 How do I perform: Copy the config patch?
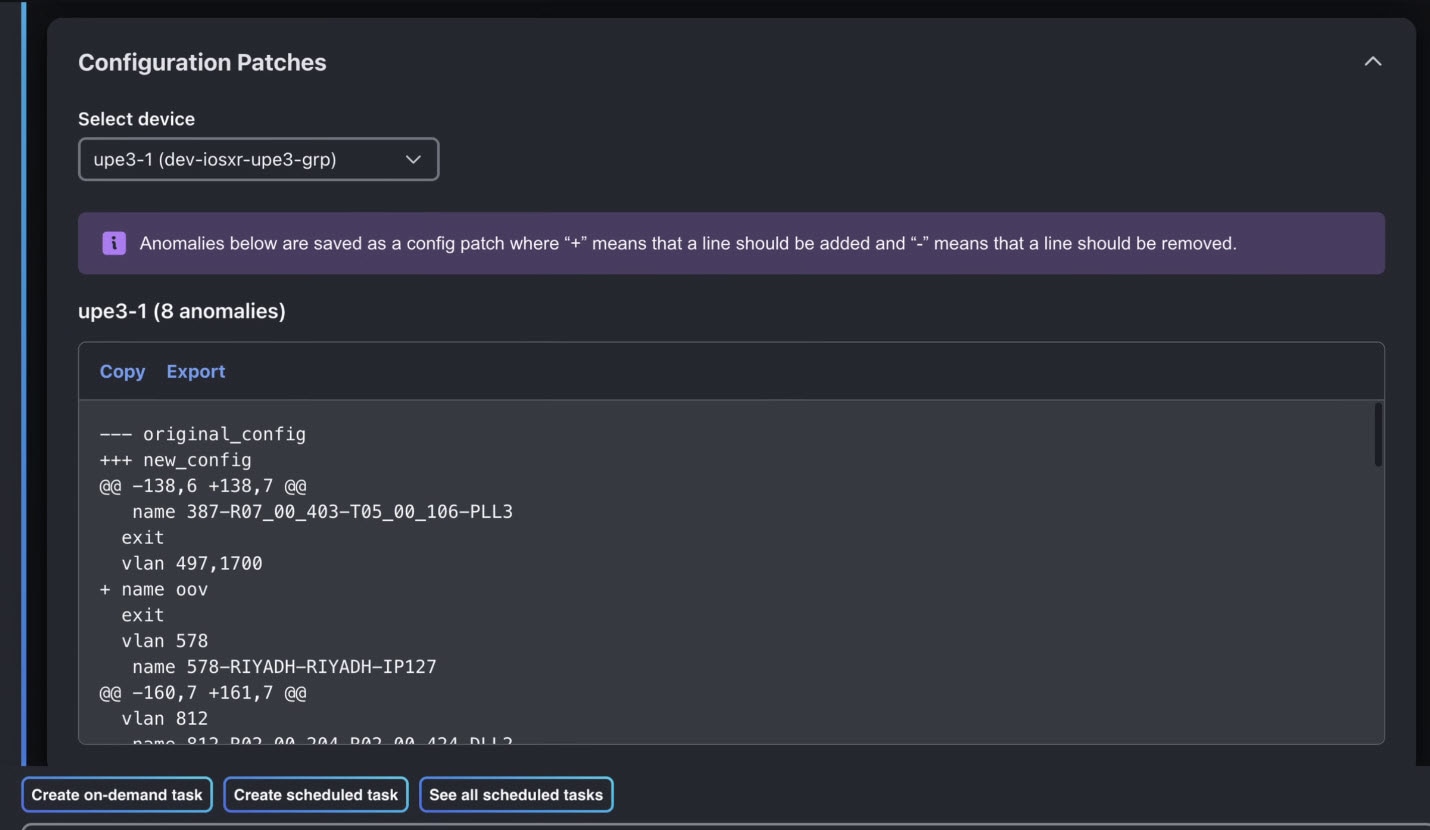[x=122, y=371]
